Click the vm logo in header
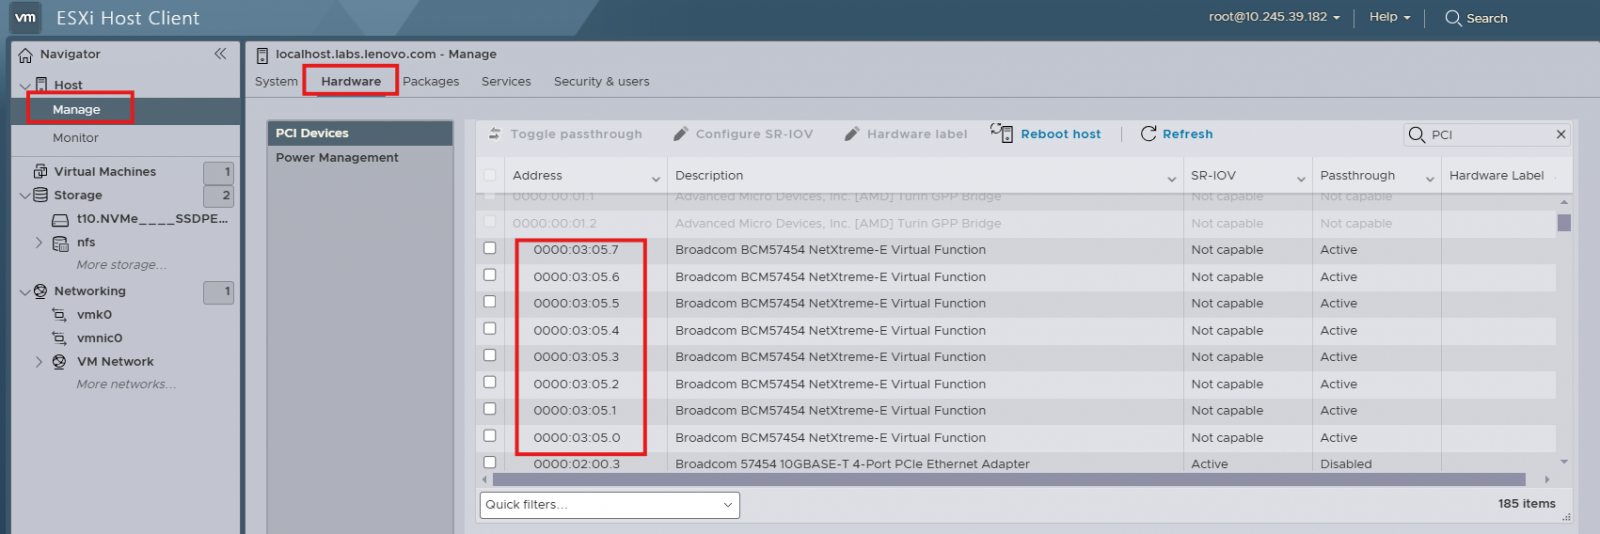1600x534 pixels. (25, 18)
